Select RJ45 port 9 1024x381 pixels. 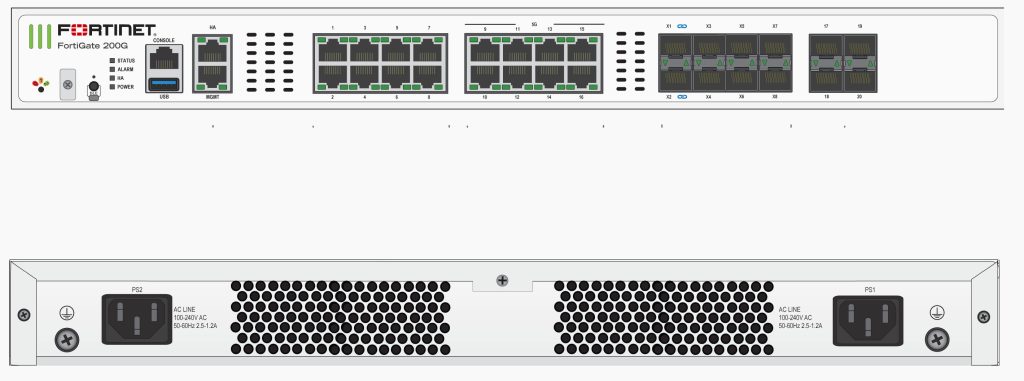(485, 50)
